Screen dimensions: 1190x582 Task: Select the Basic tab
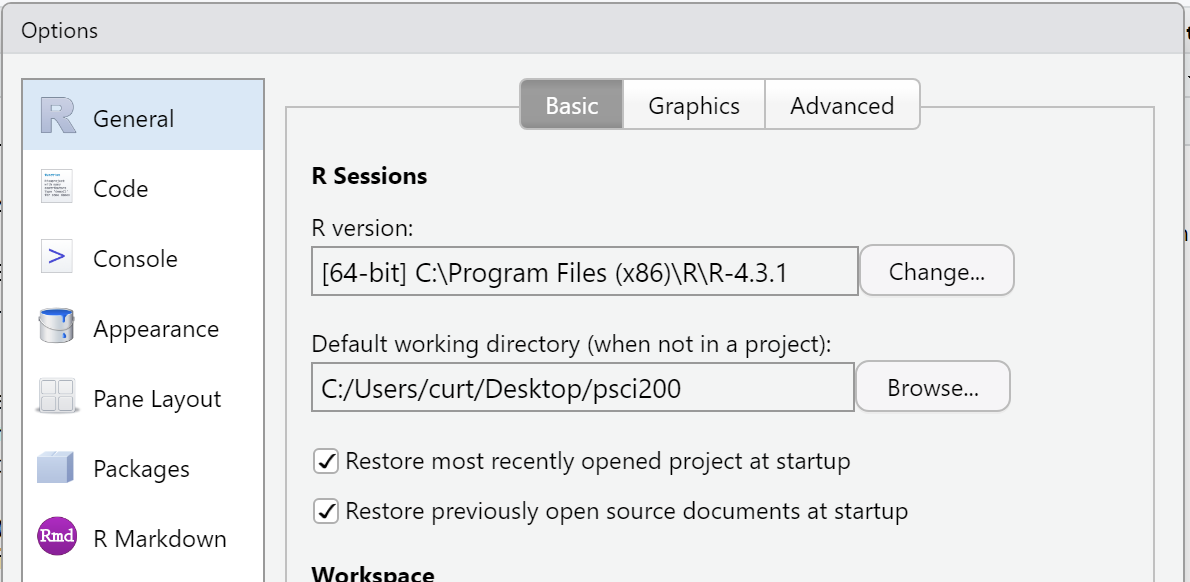click(x=571, y=105)
